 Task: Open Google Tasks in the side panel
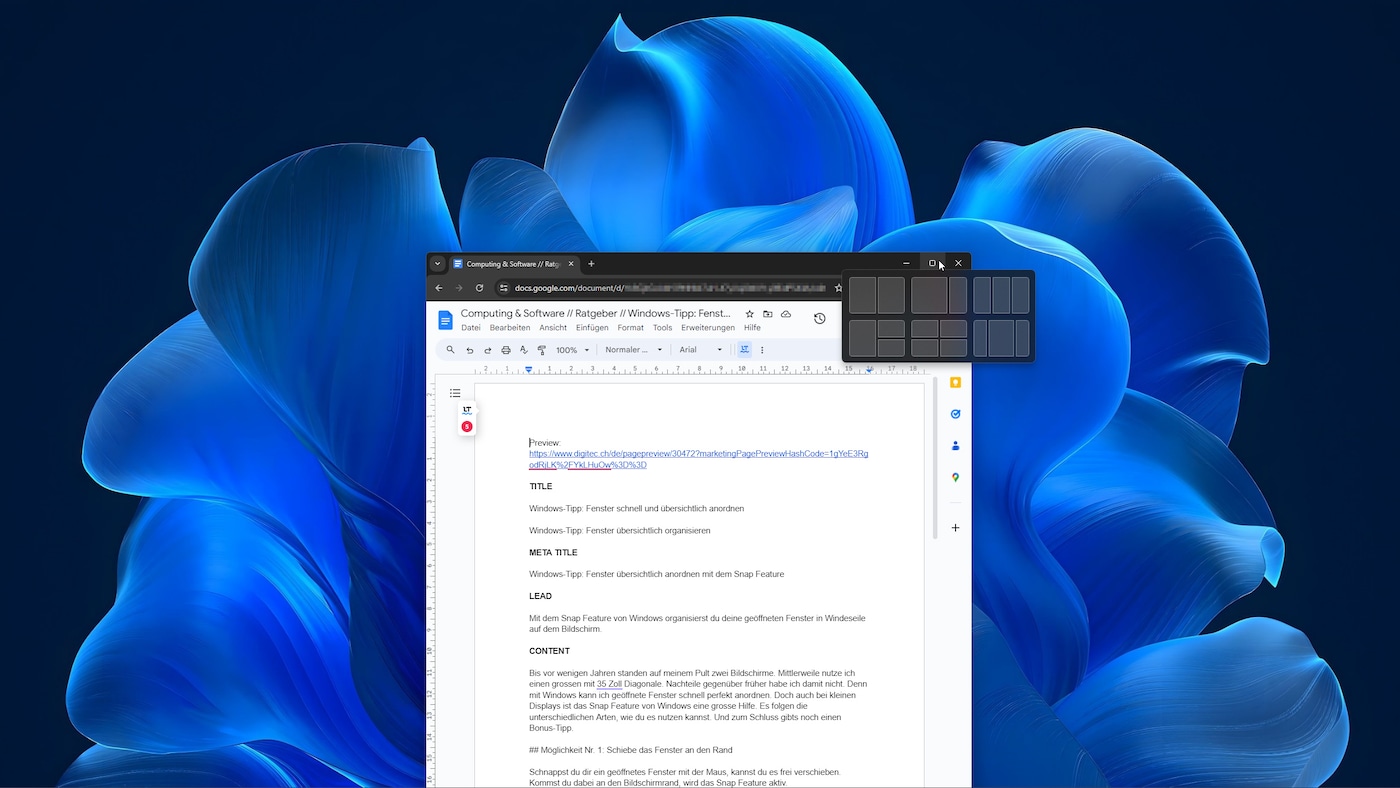click(x=955, y=414)
